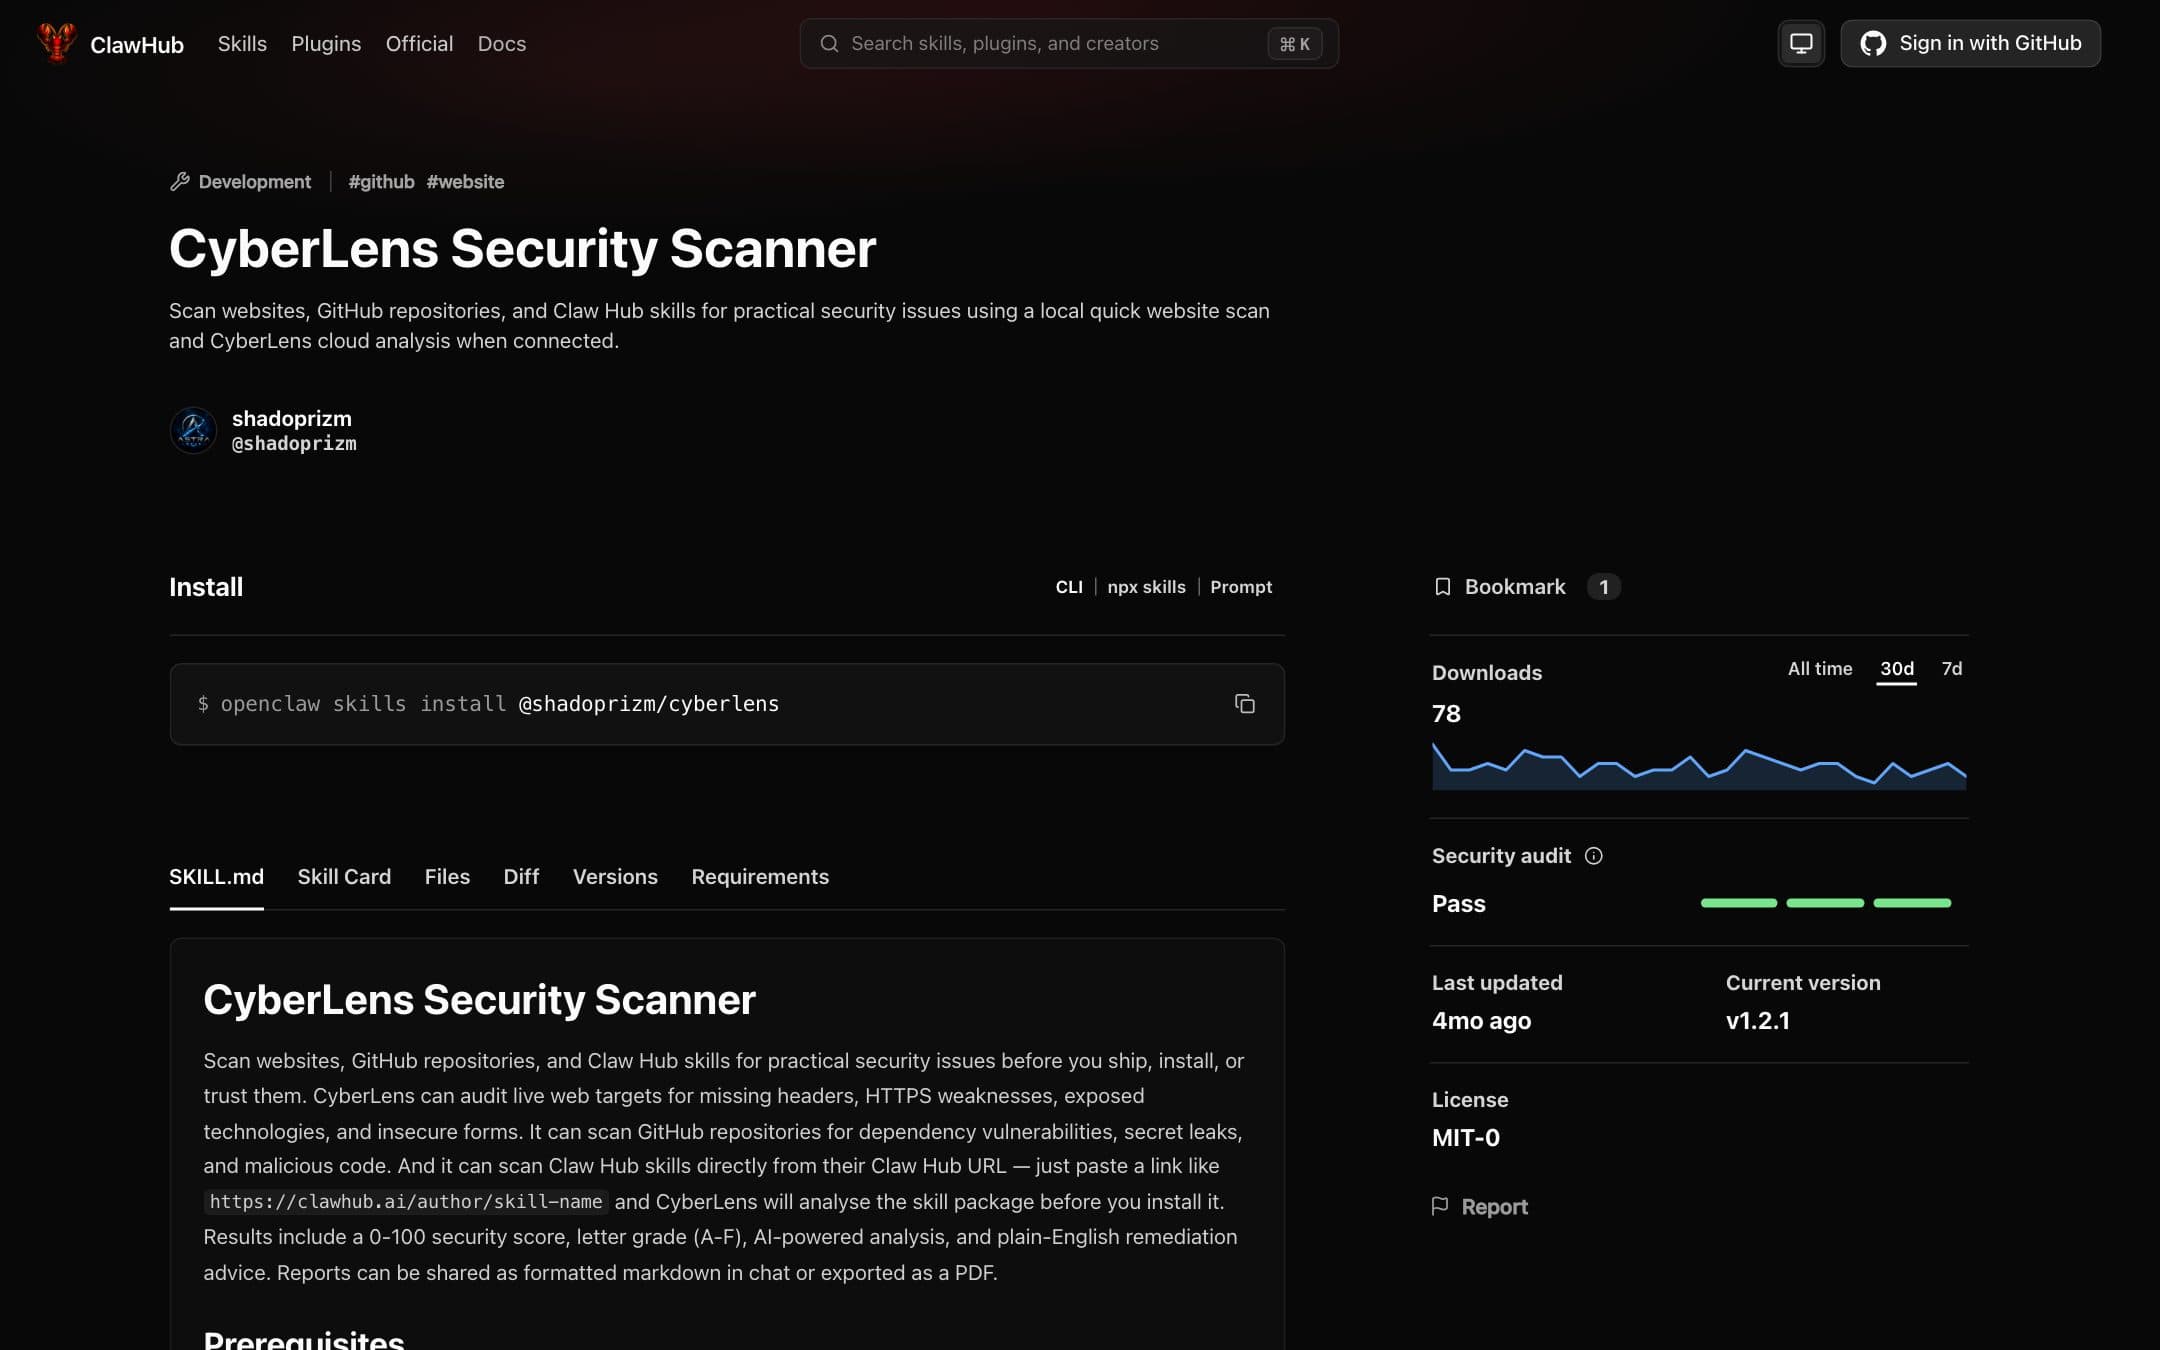Open the #website tag
The image size is (2160, 1350).
[x=465, y=181]
